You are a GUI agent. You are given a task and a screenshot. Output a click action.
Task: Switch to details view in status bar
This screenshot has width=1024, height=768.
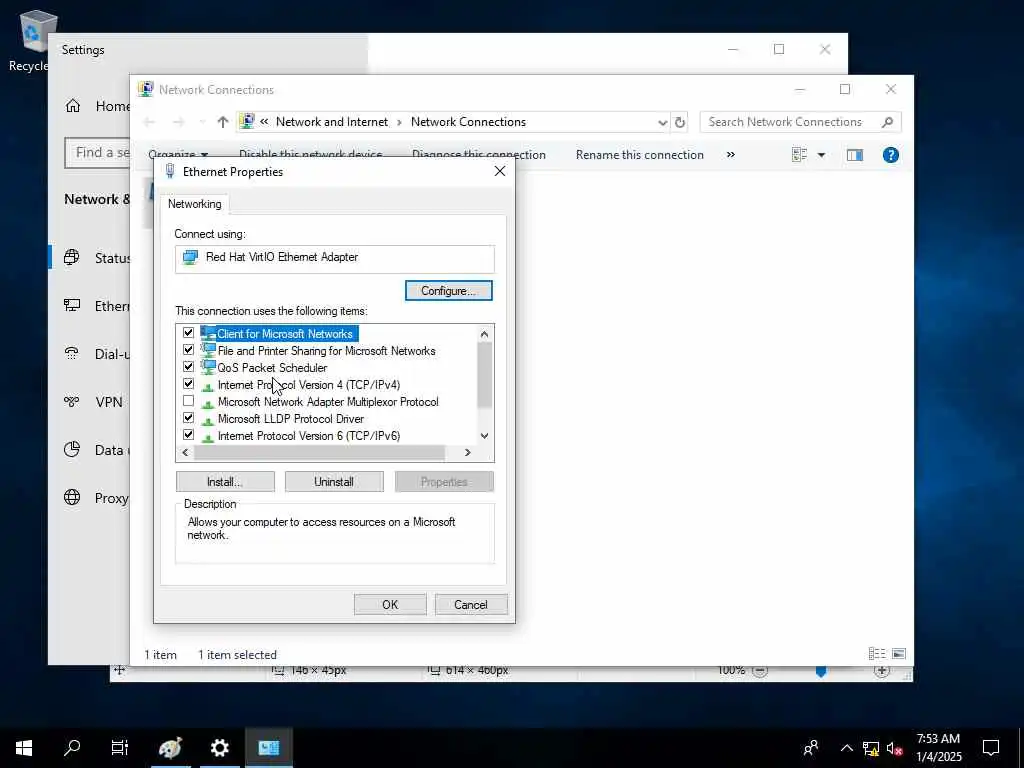tap(877, 654)
